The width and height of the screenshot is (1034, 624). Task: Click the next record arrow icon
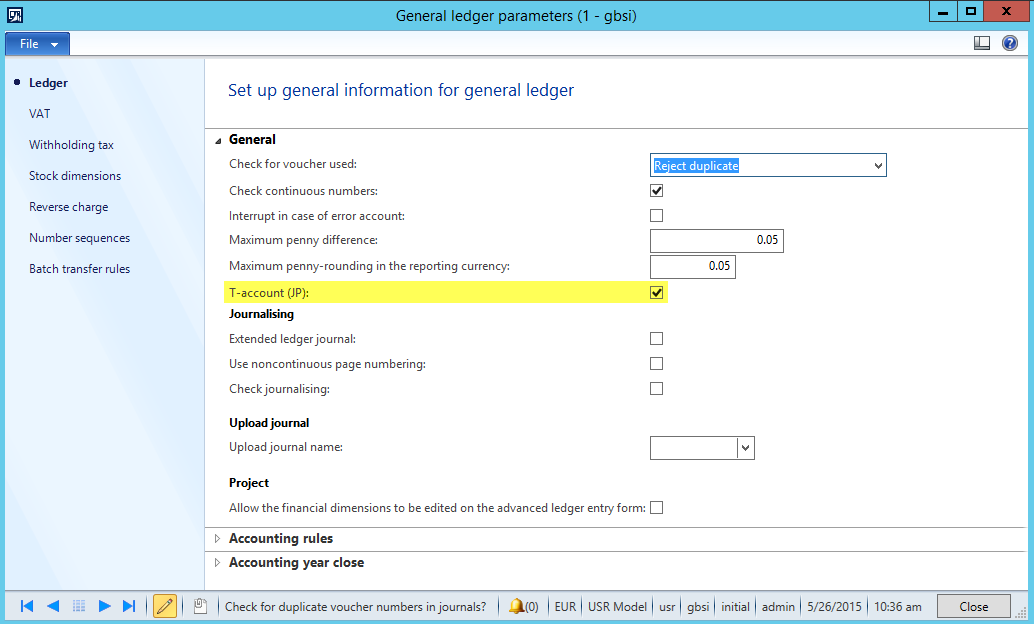pos(104,606)
